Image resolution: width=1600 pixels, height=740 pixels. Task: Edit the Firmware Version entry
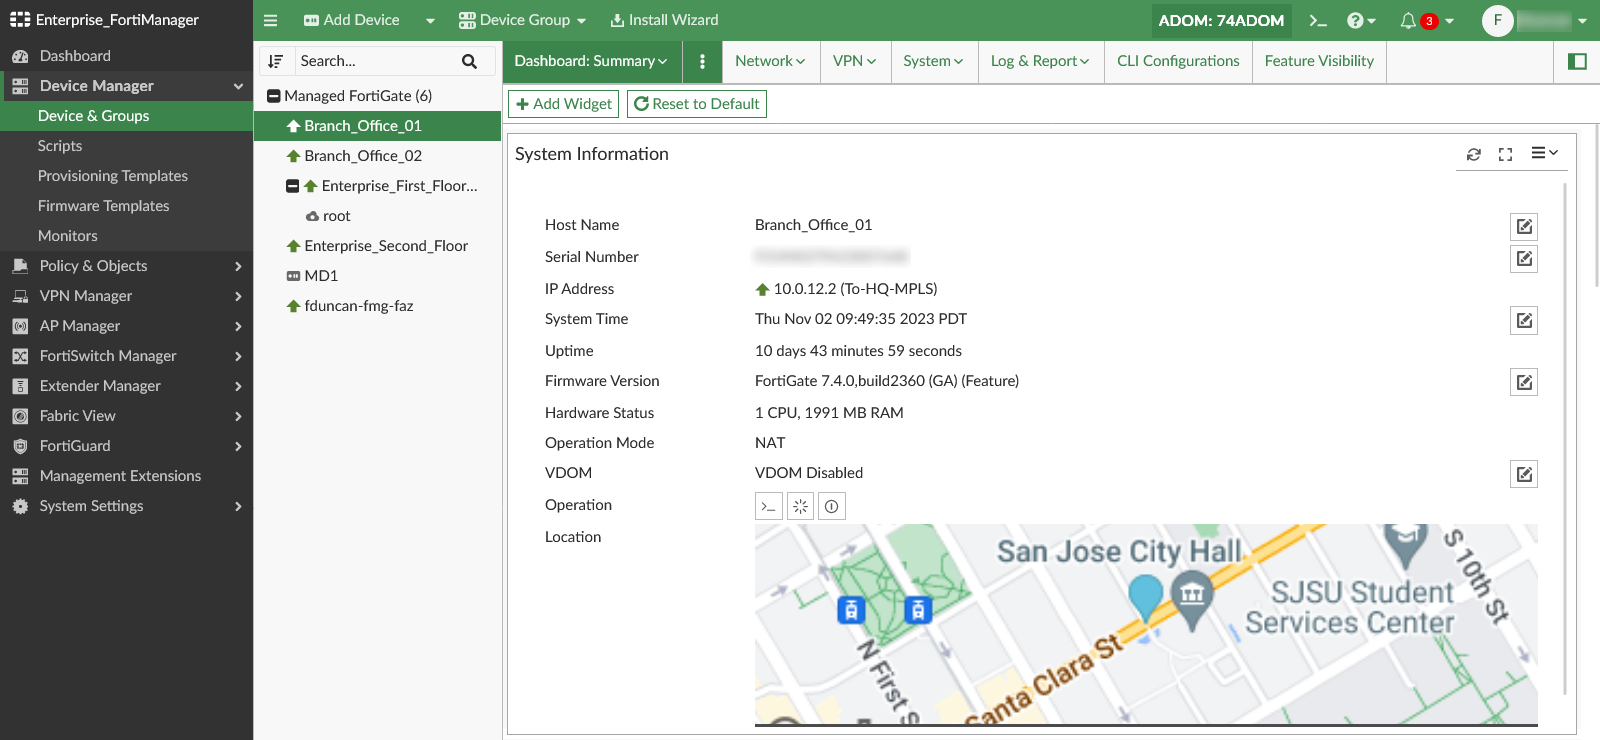1523,382
